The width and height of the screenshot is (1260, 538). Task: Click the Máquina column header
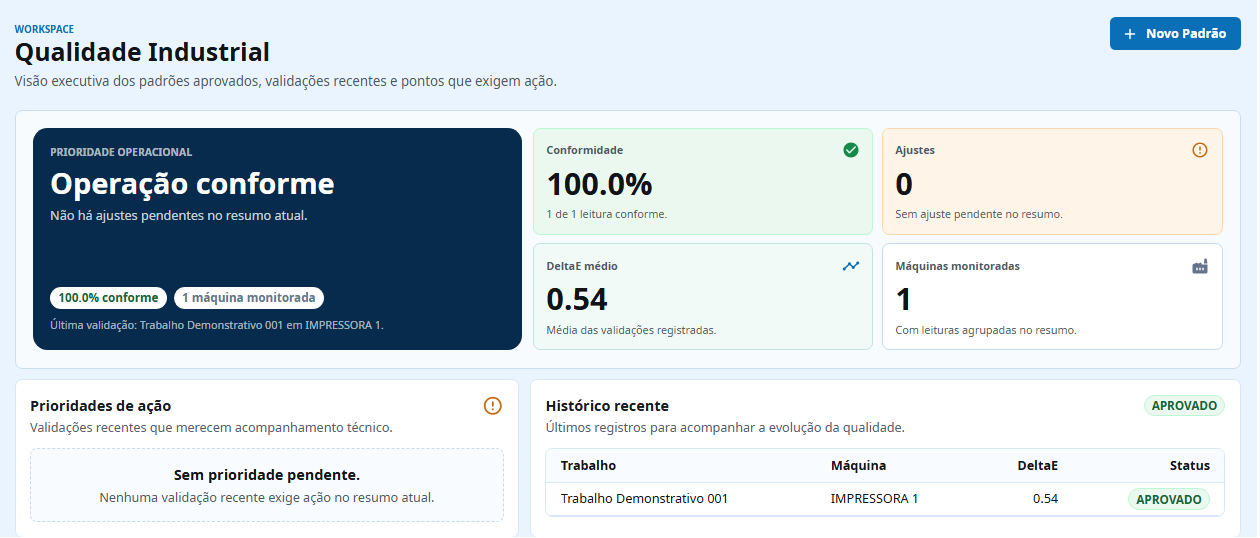(858, 466)
